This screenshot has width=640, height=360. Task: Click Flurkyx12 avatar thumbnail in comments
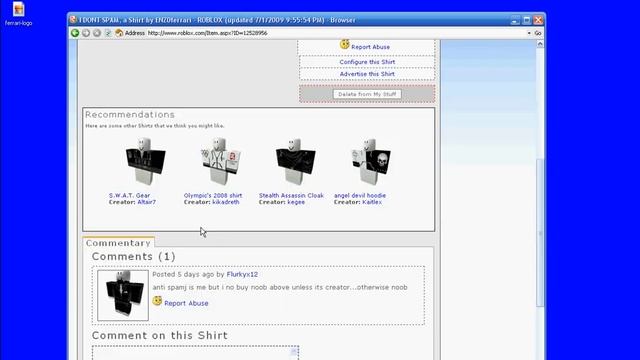123,295
